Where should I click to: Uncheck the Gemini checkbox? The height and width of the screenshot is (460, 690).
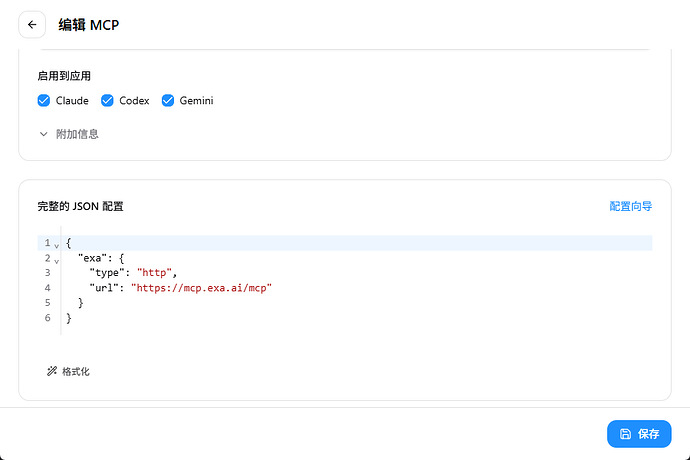click(168, 101)
